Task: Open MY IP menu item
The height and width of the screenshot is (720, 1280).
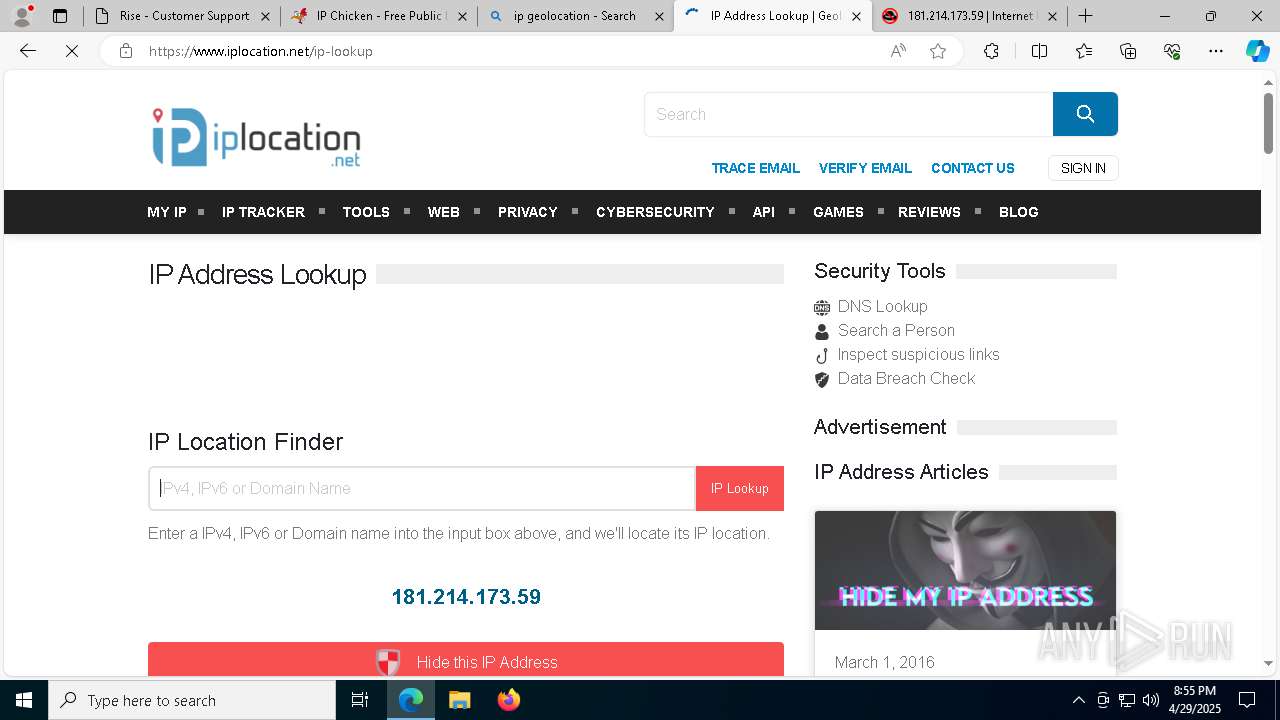Action: click(167, 212)
